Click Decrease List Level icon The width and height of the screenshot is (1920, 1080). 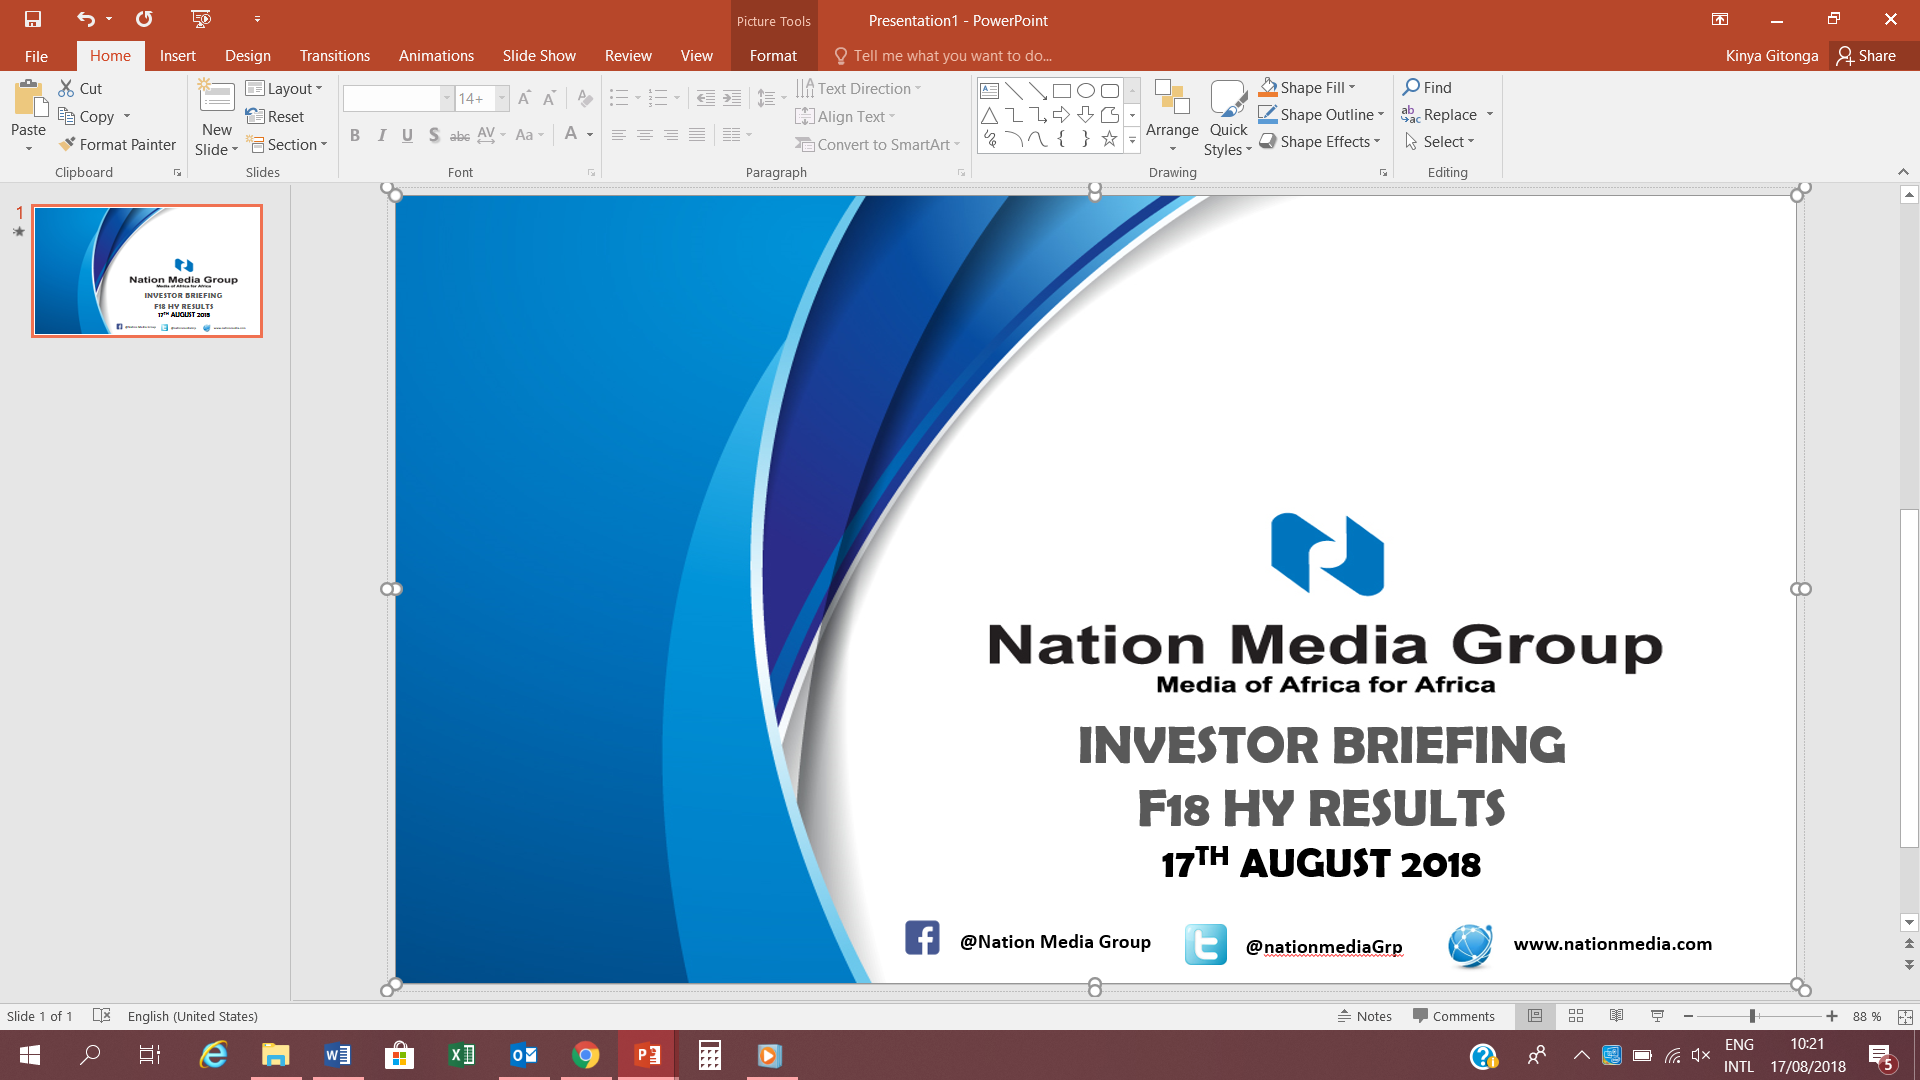tap(705, 98)
